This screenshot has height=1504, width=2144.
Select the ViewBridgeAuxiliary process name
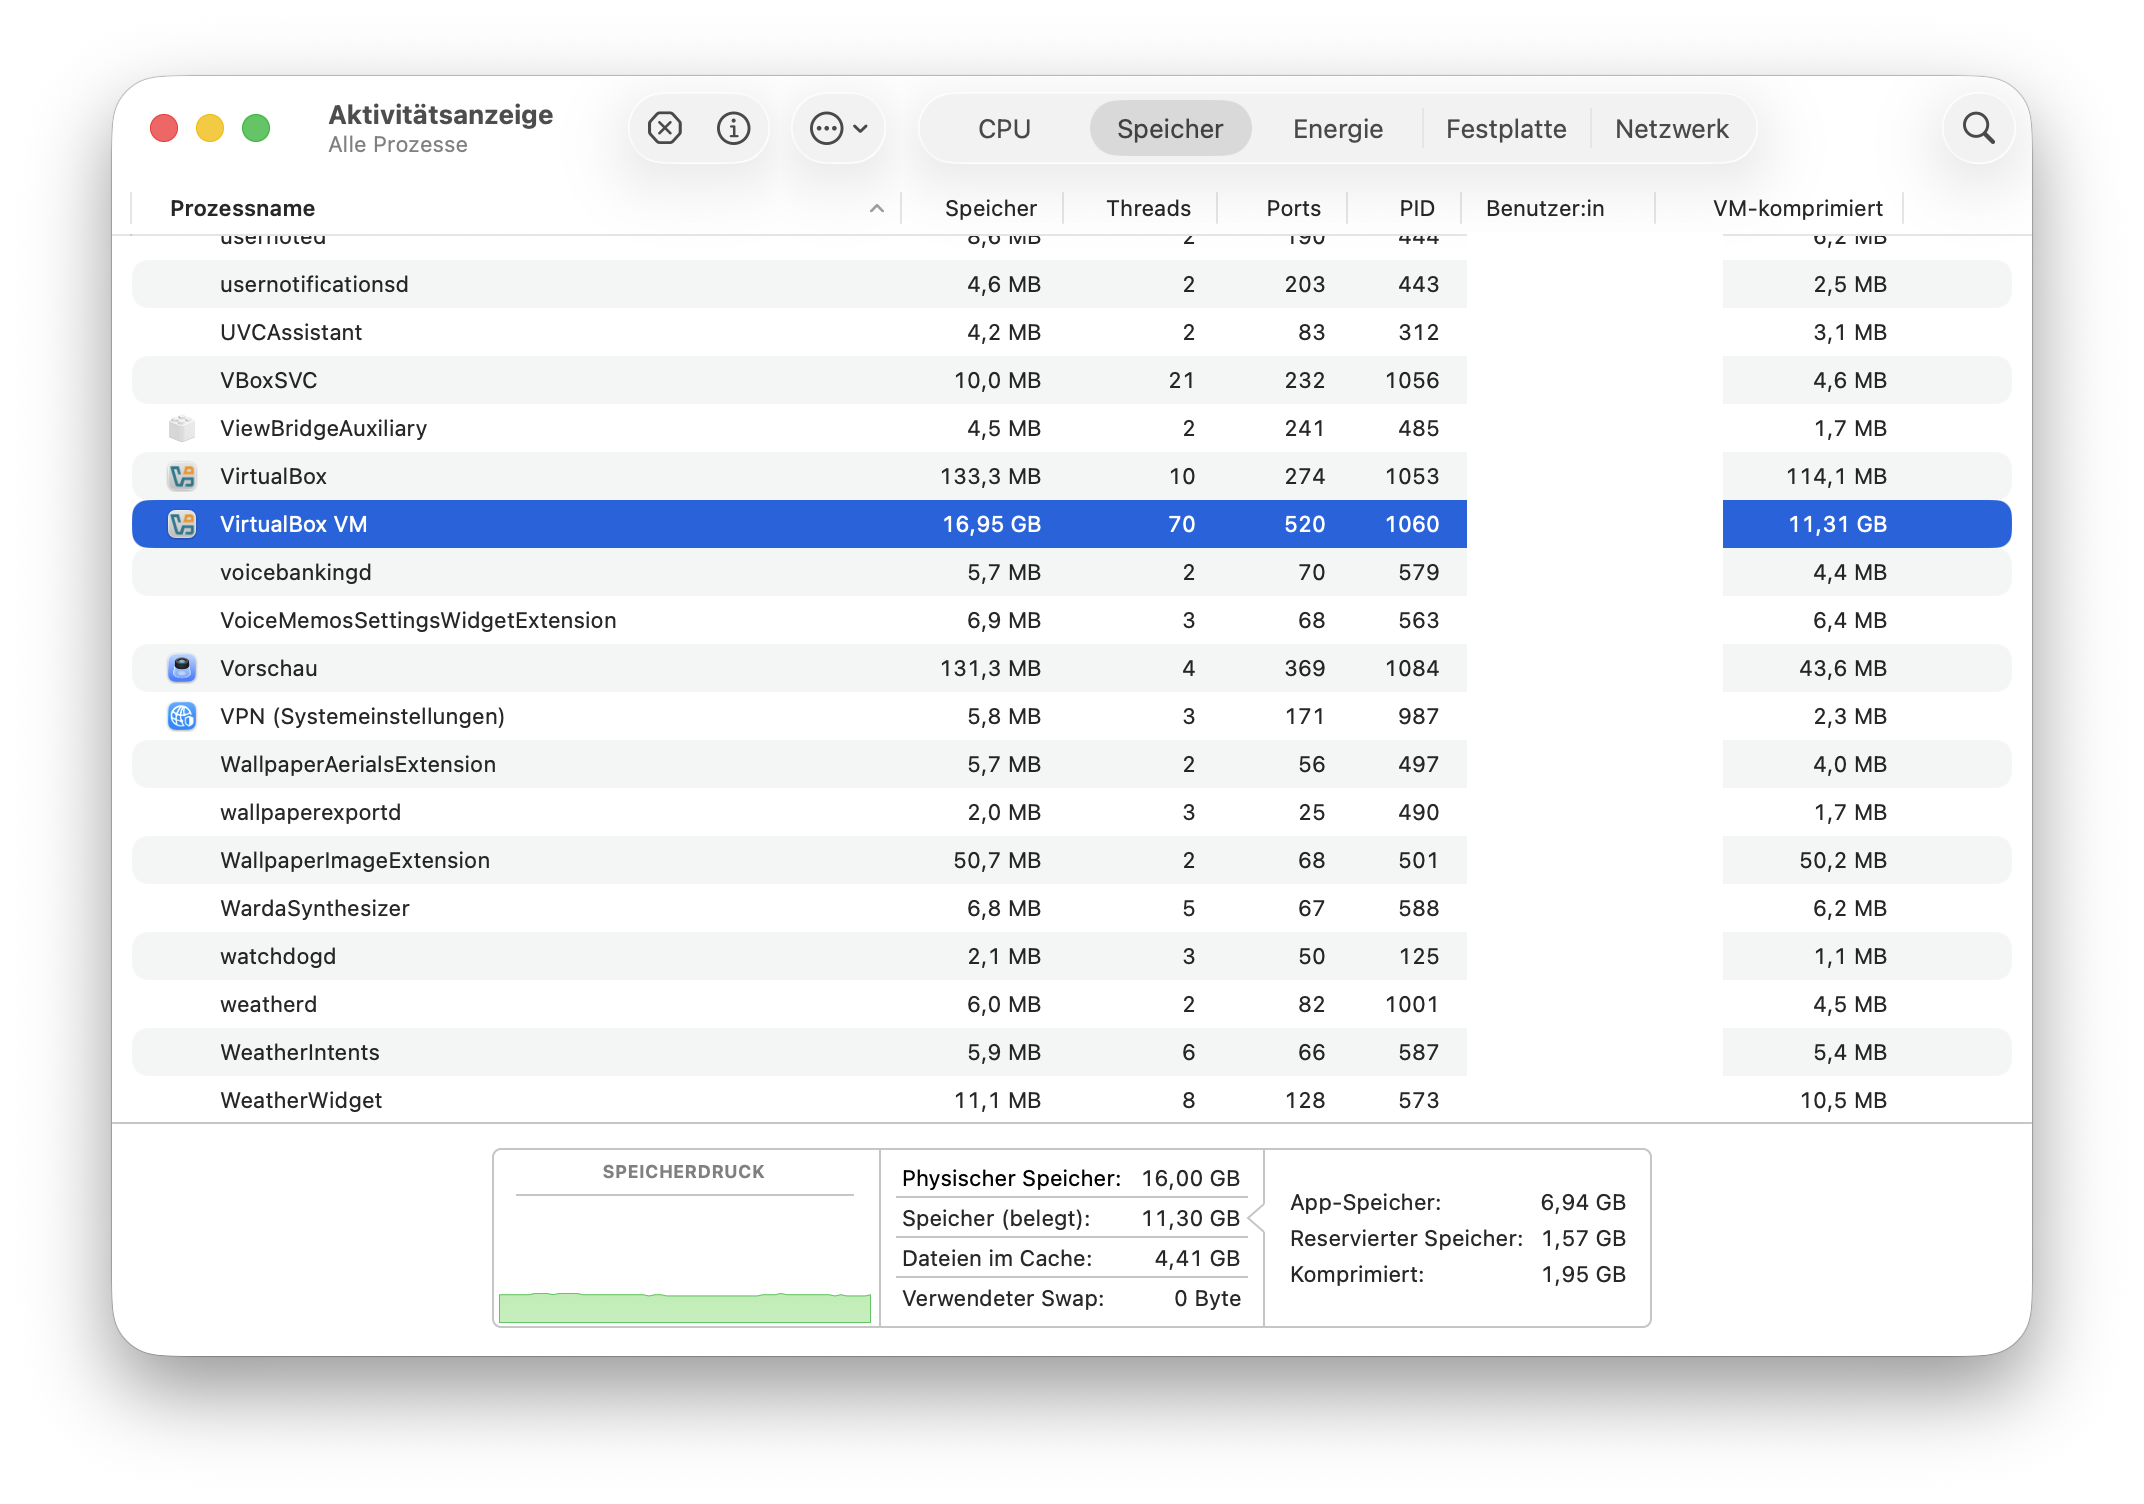pos(323,428)
